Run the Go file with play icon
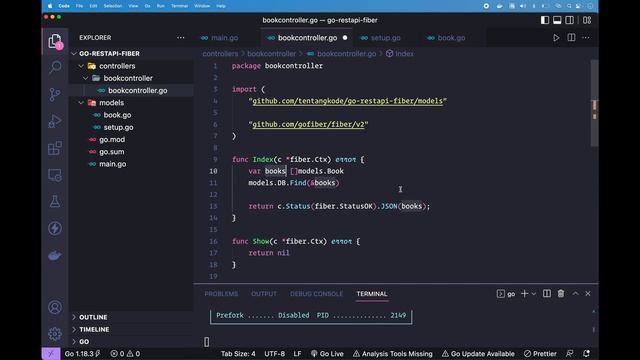The width and height of the screenshot is (640, 360). point(556,38)
